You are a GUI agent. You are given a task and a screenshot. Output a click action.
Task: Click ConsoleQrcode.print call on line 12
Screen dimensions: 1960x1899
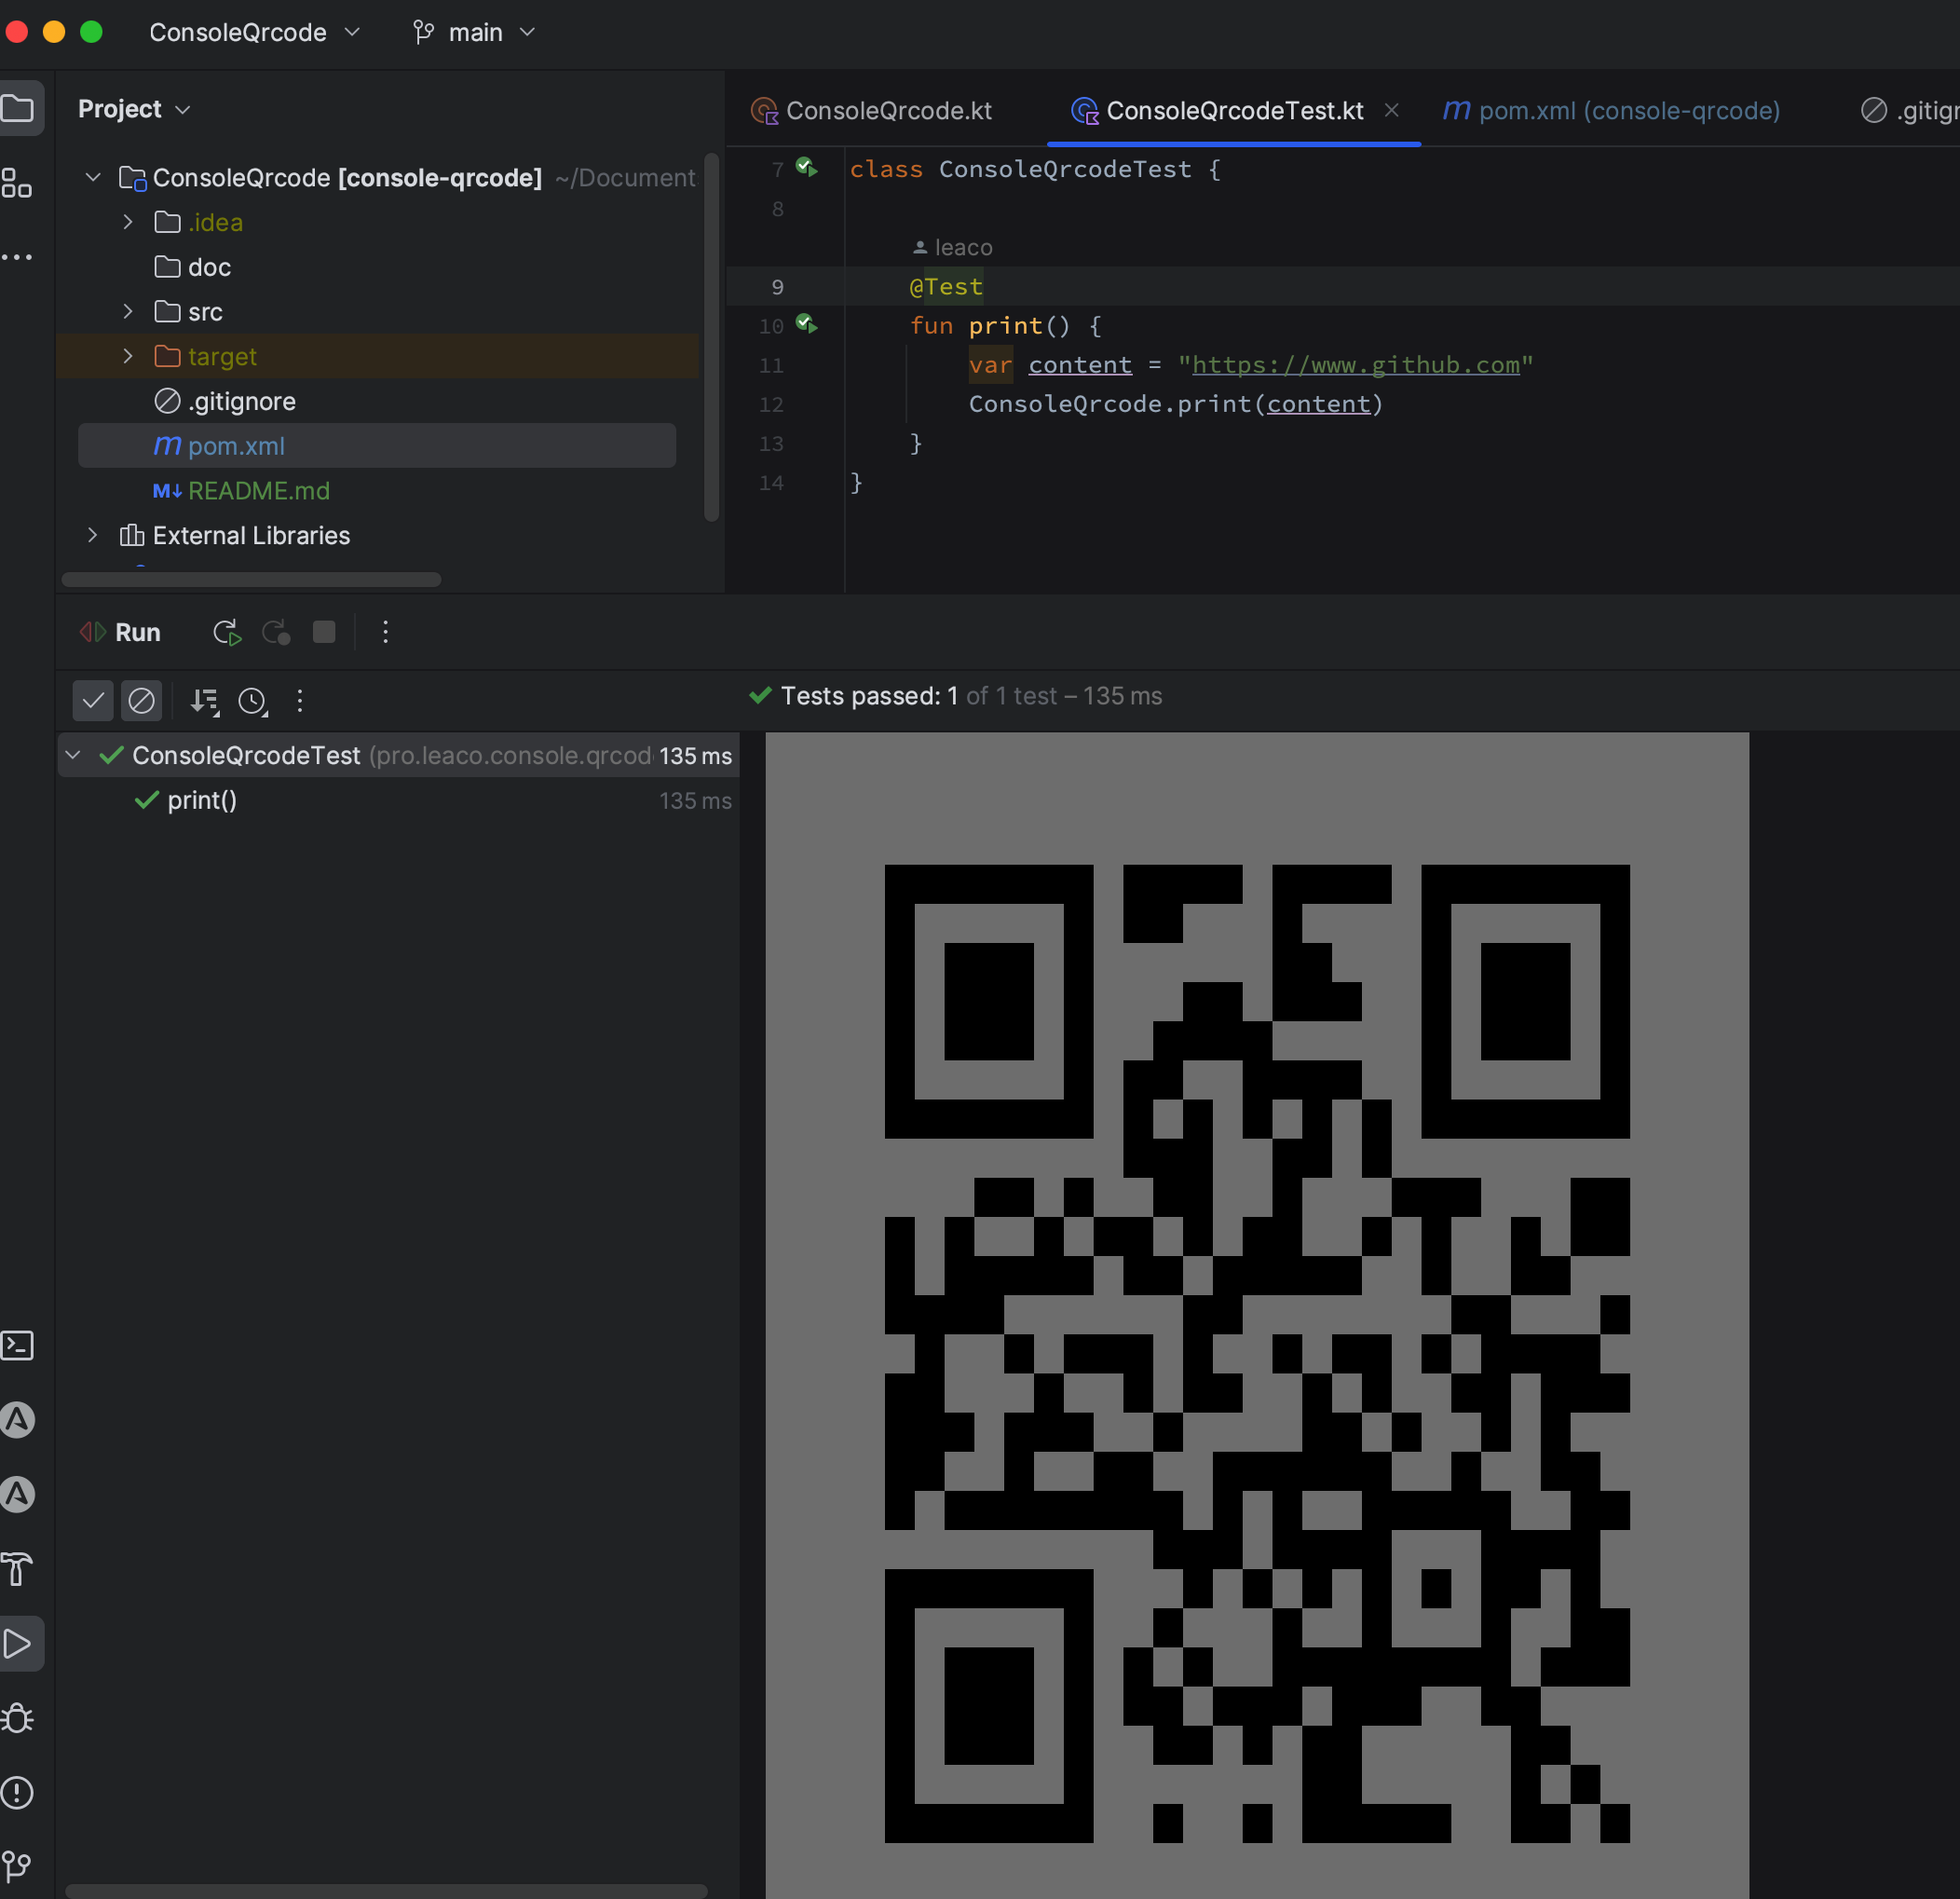coord(1175,404)
